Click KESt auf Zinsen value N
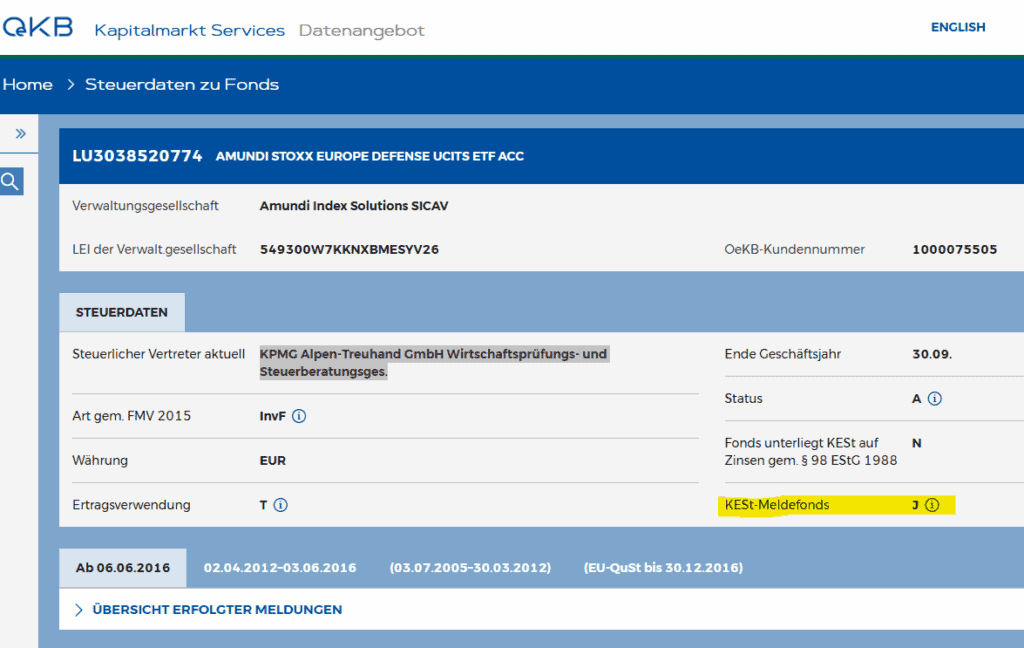 pyautogui.click(x=917, y=443)
